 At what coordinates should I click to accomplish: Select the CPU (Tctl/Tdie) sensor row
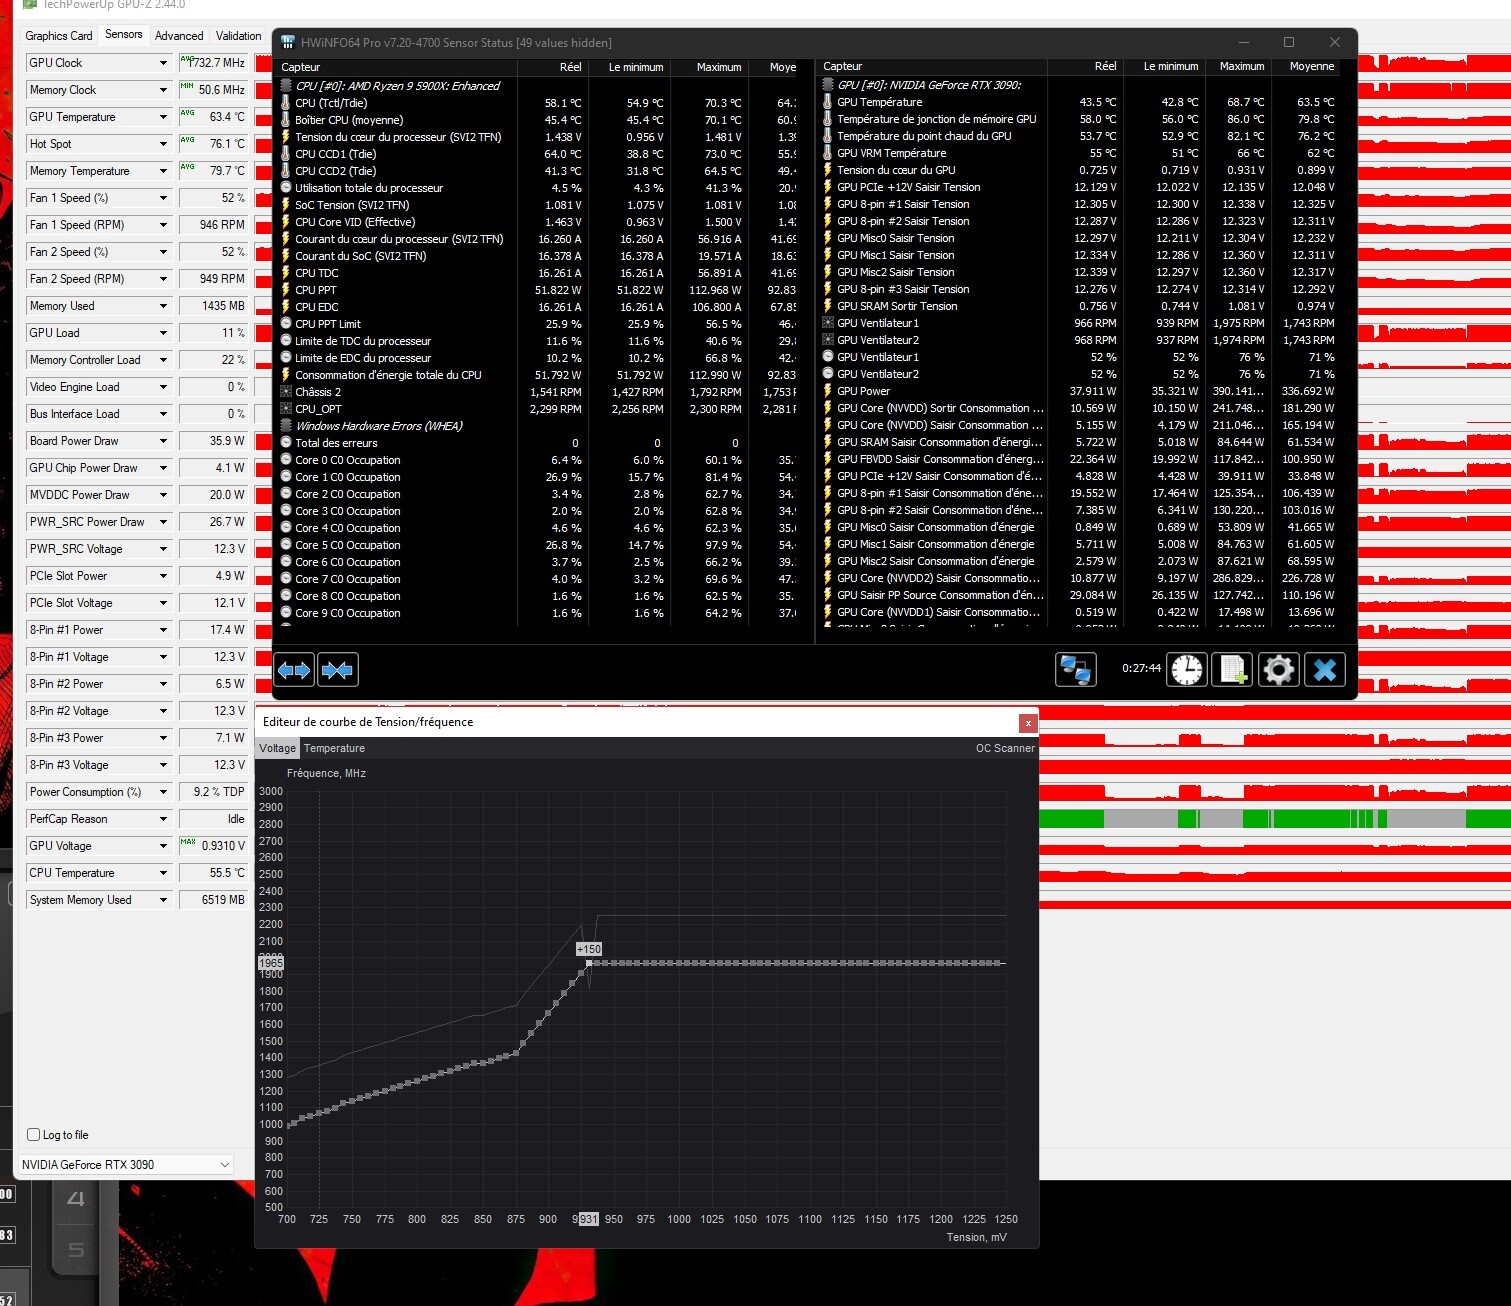point(538,103)
